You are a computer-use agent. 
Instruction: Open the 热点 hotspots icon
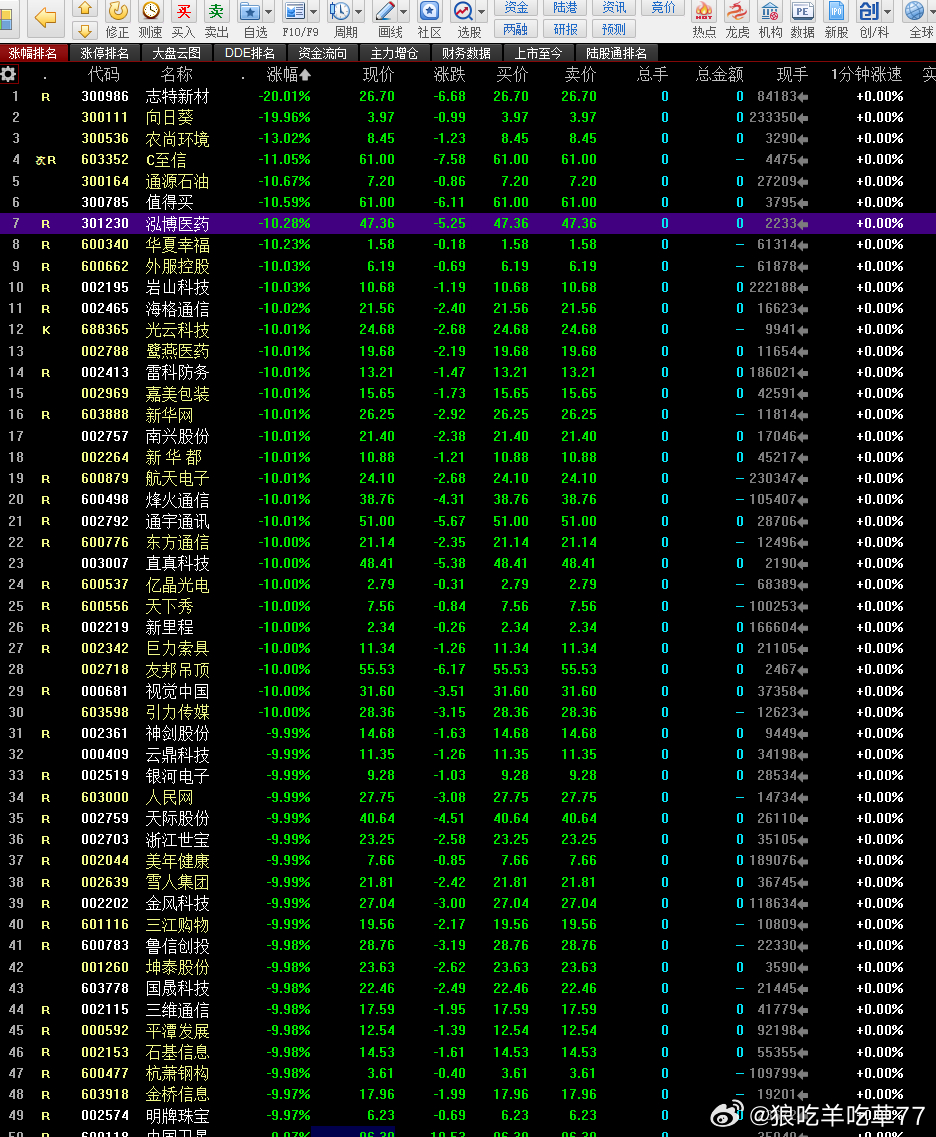tap(704, 20)
